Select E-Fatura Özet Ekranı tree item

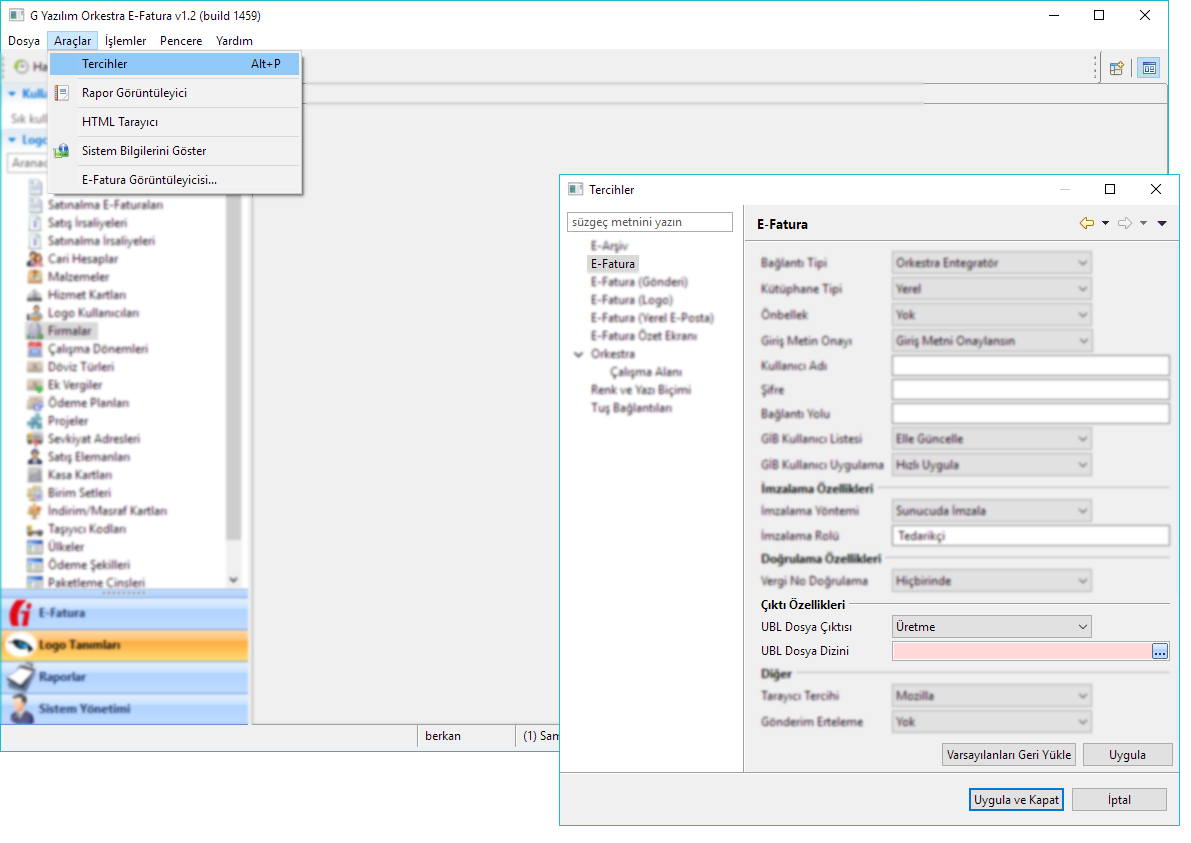tap(643, 336)
